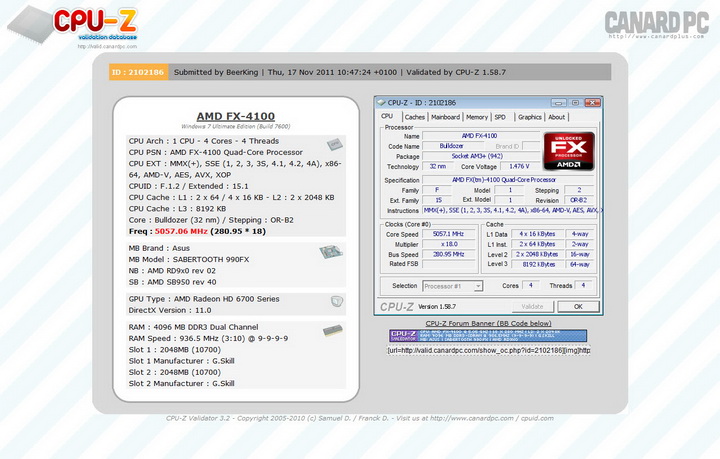The image size is (720, 459).
Task: Click the CPU-Z Forum Banner link
Action: click(x=488, y=323)
